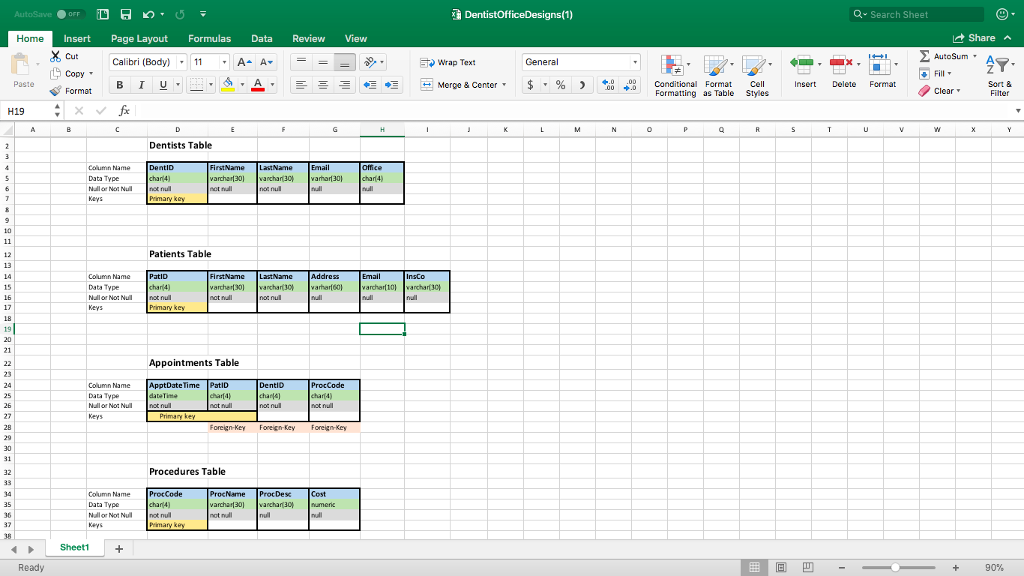
Task: Open Conditional Formatting options
Action: point(675,73)
